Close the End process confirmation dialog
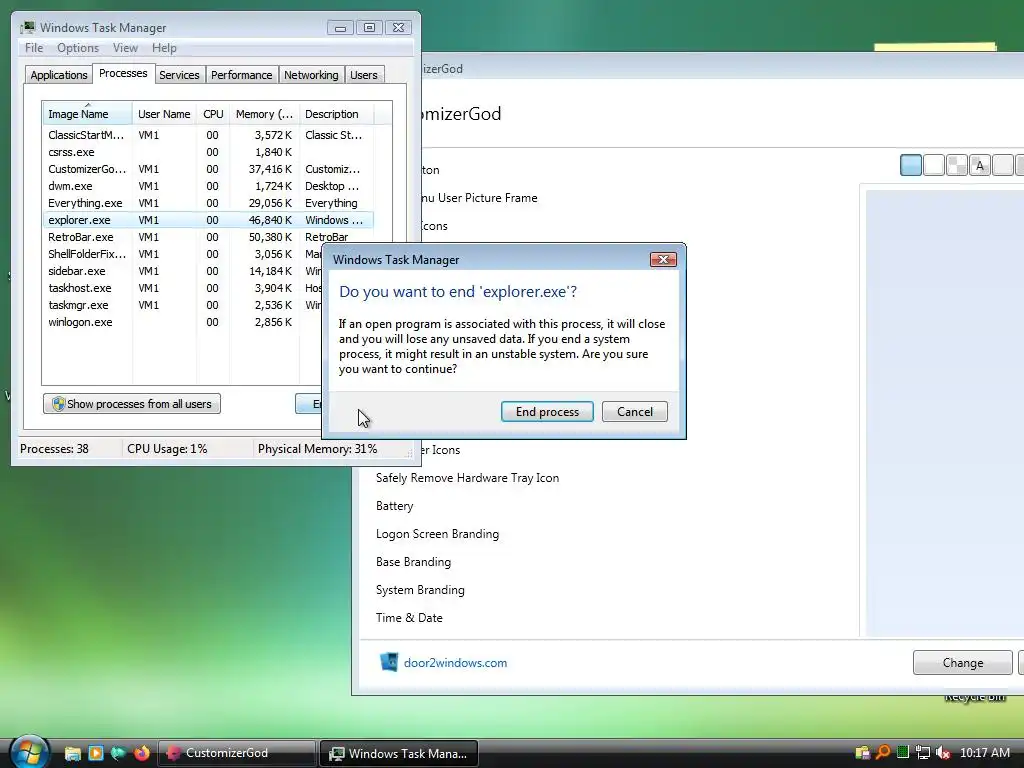 coord(663,259)
